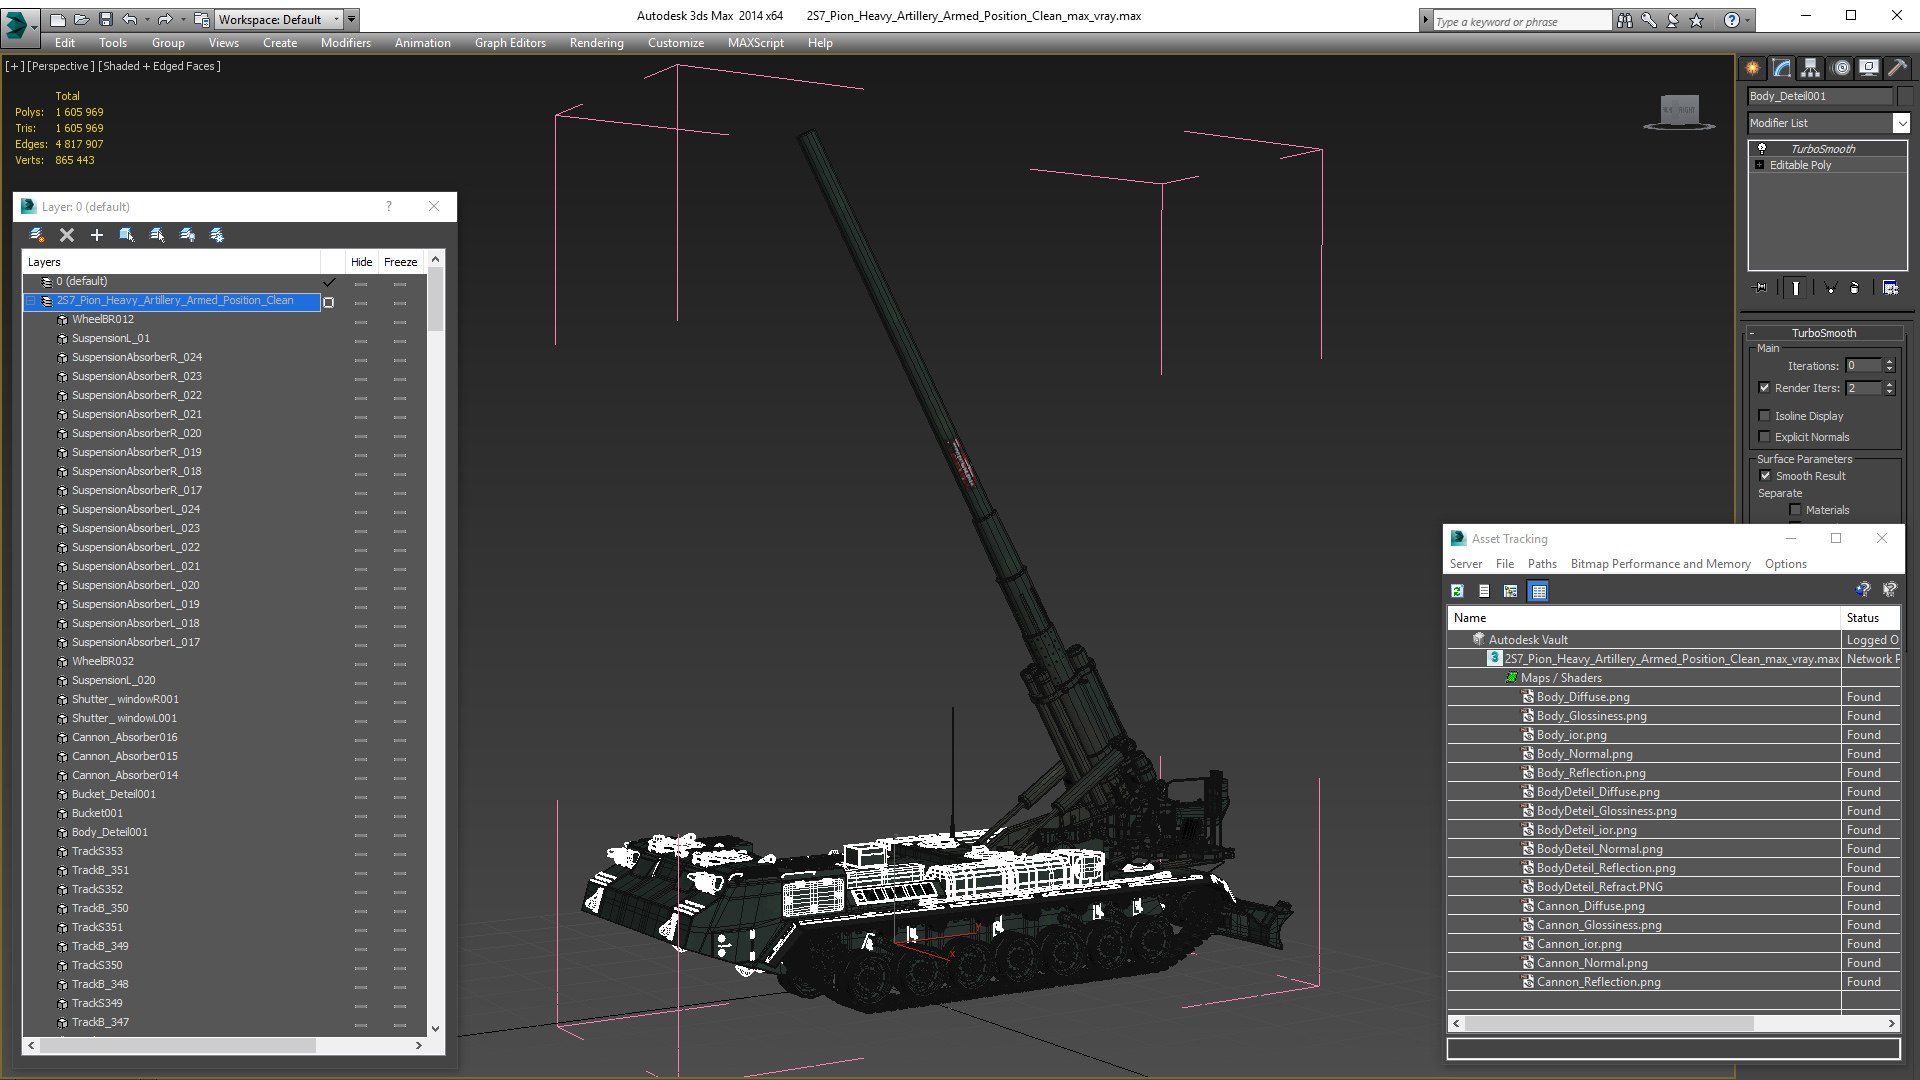Screen dimensions: 1920x1080
Task: Click Create New Layer icon in Layer dialog
Action: click(x=37, y=235)
